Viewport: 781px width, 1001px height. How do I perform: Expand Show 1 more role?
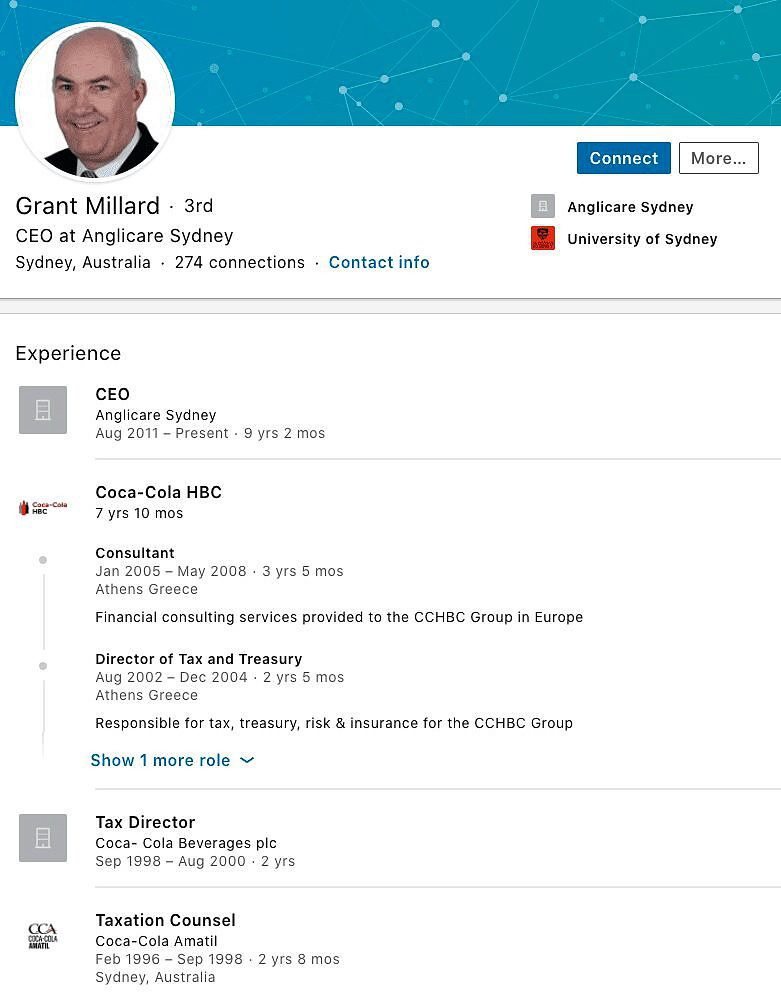pyautogui.click(x=160, y=760)
